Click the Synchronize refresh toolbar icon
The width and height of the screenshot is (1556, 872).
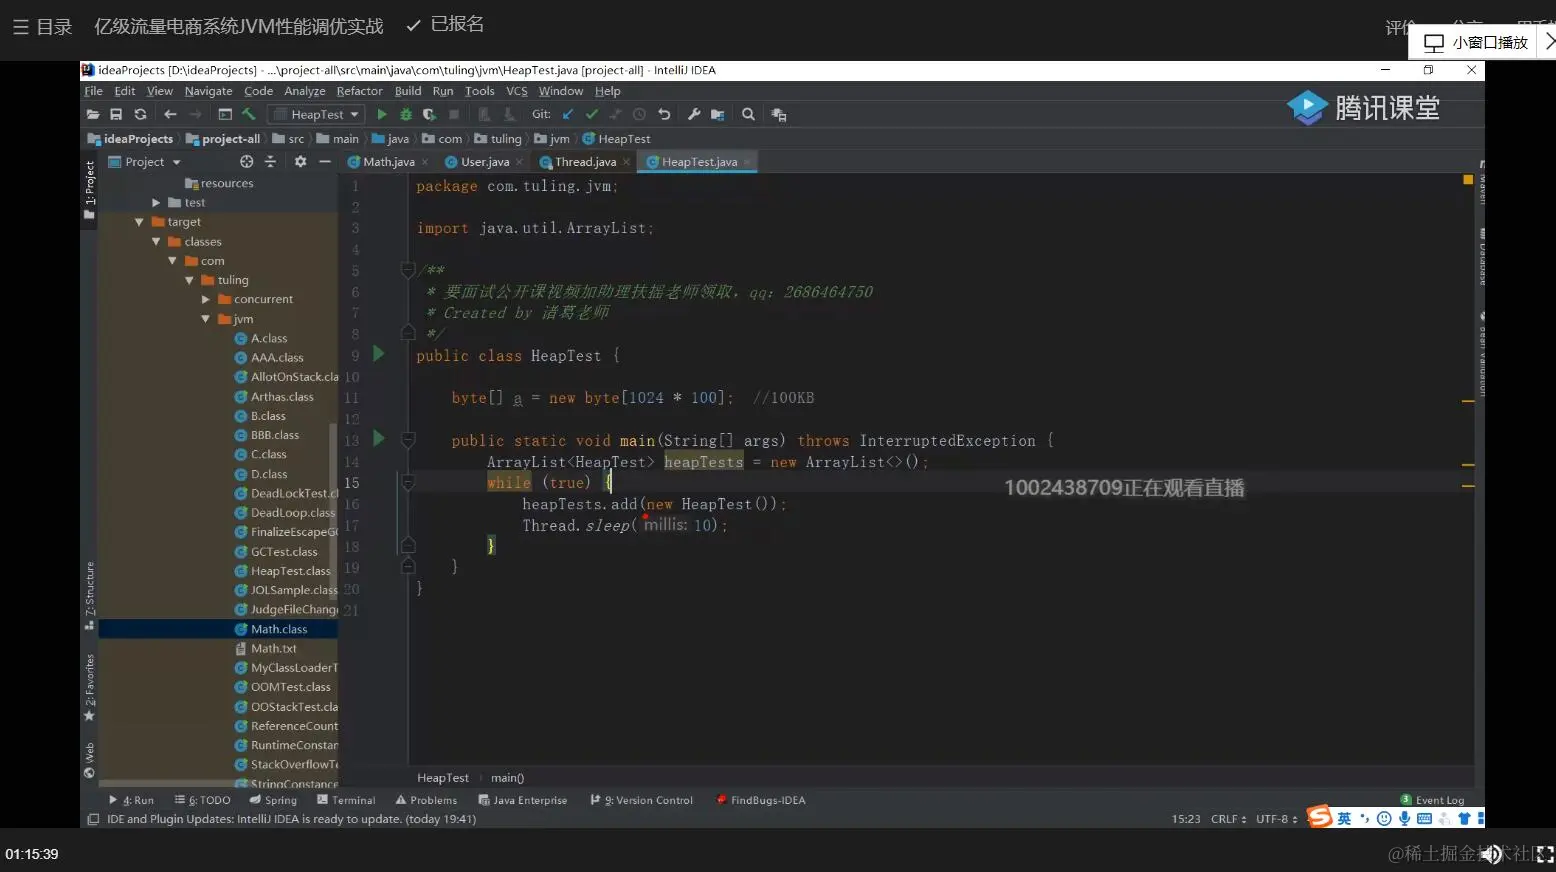140,115
